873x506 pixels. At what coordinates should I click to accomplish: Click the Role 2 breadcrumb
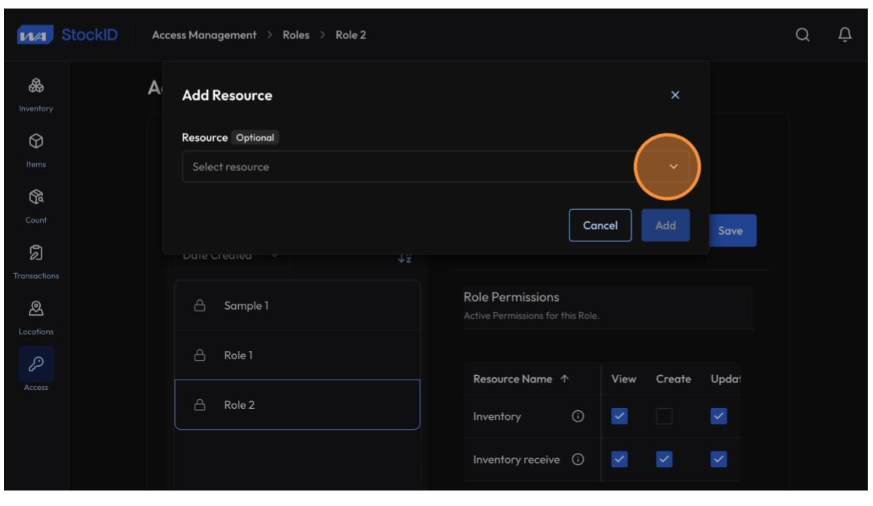click(x=351, y=35)
